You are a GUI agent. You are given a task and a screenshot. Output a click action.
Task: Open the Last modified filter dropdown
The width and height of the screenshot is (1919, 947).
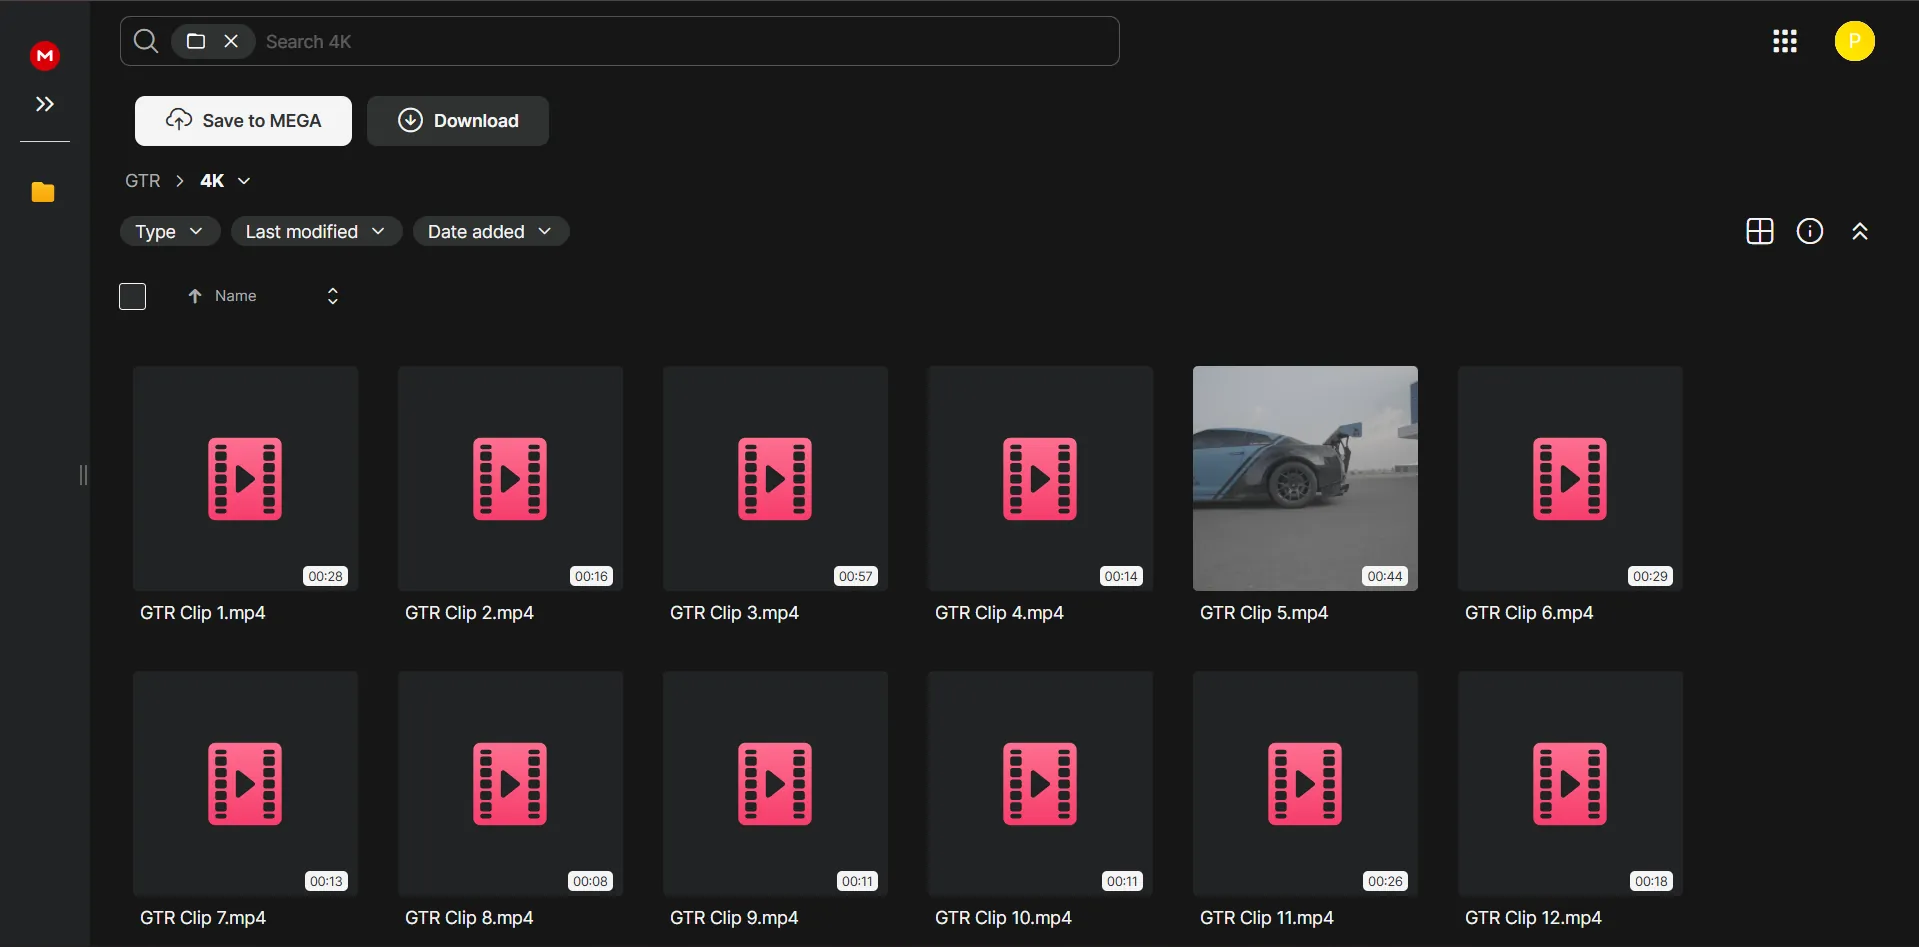click(316, 231)
